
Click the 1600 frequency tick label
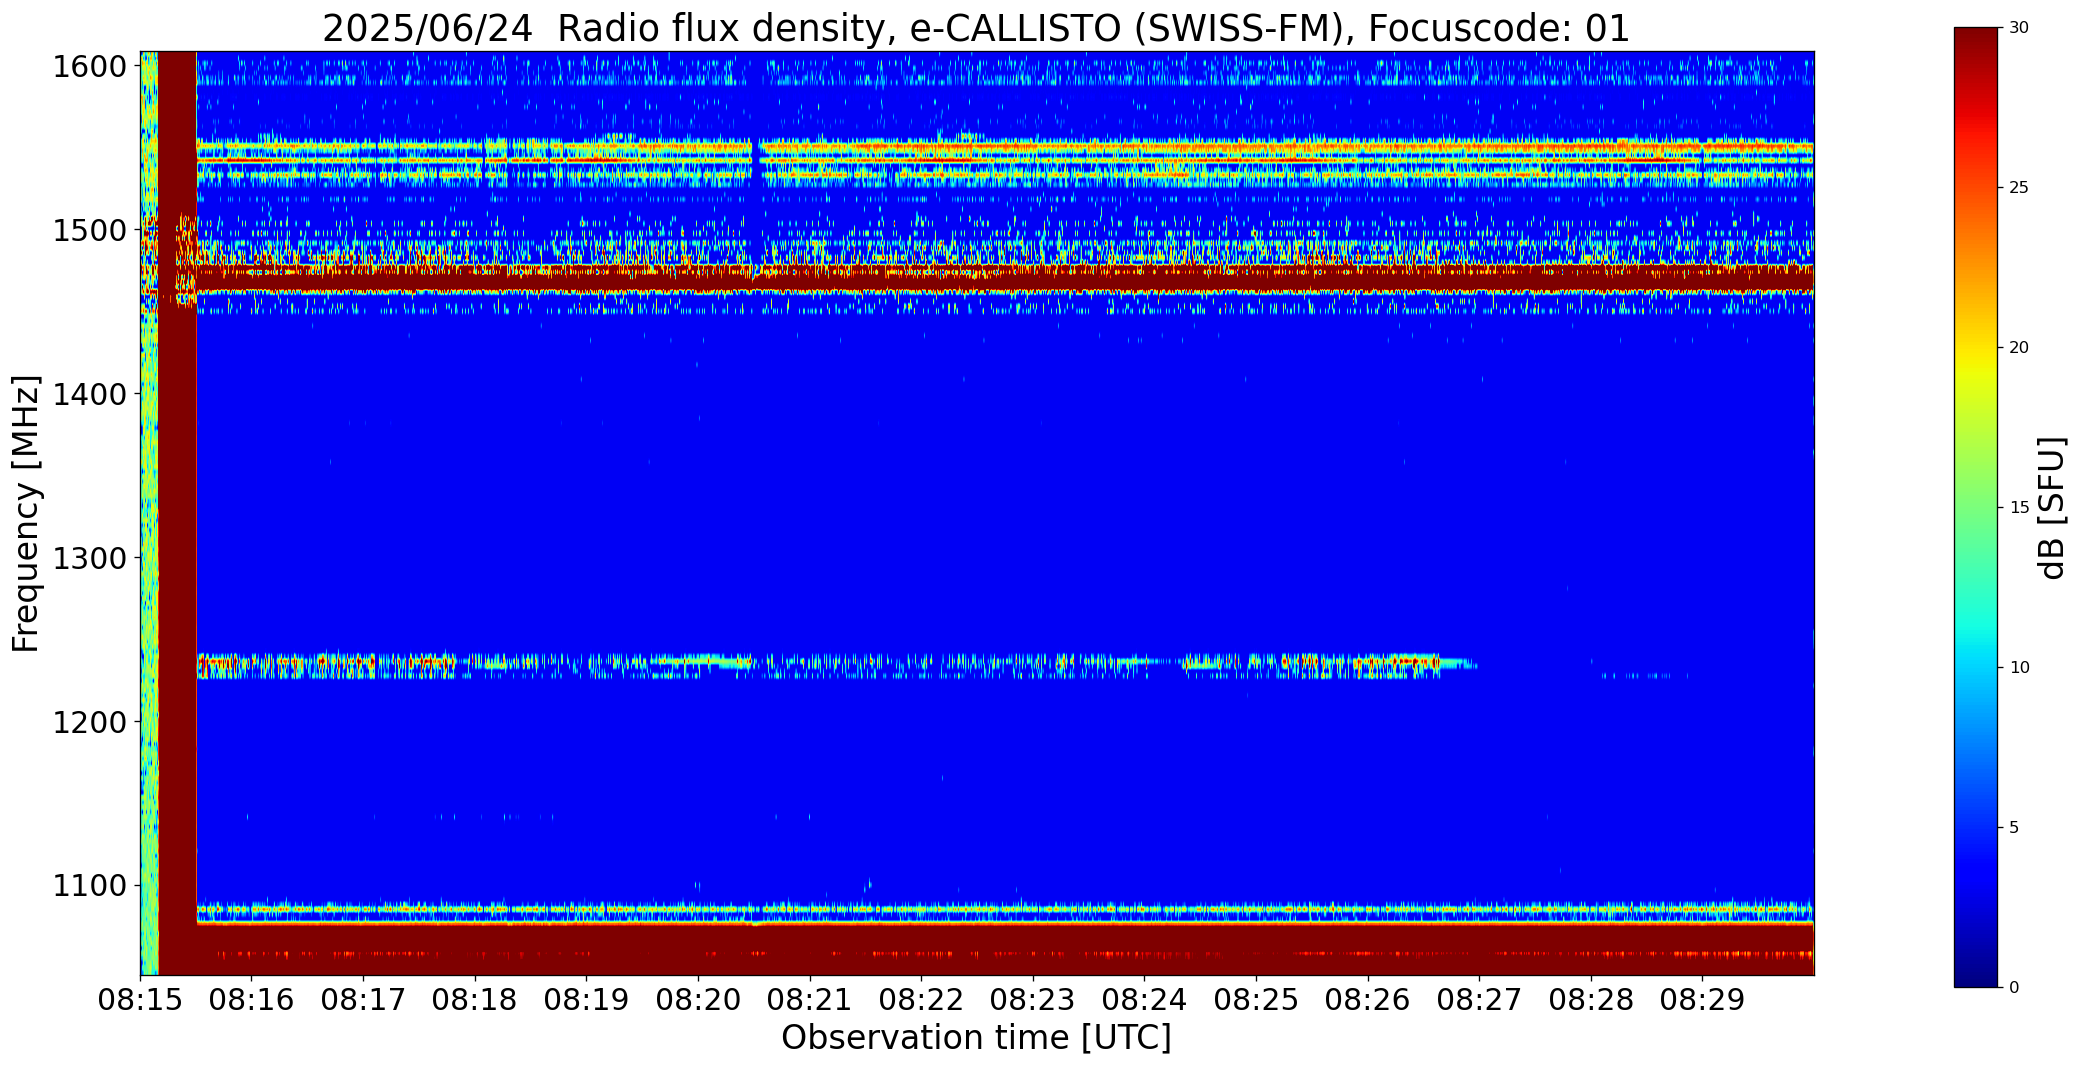coord(90,67)
